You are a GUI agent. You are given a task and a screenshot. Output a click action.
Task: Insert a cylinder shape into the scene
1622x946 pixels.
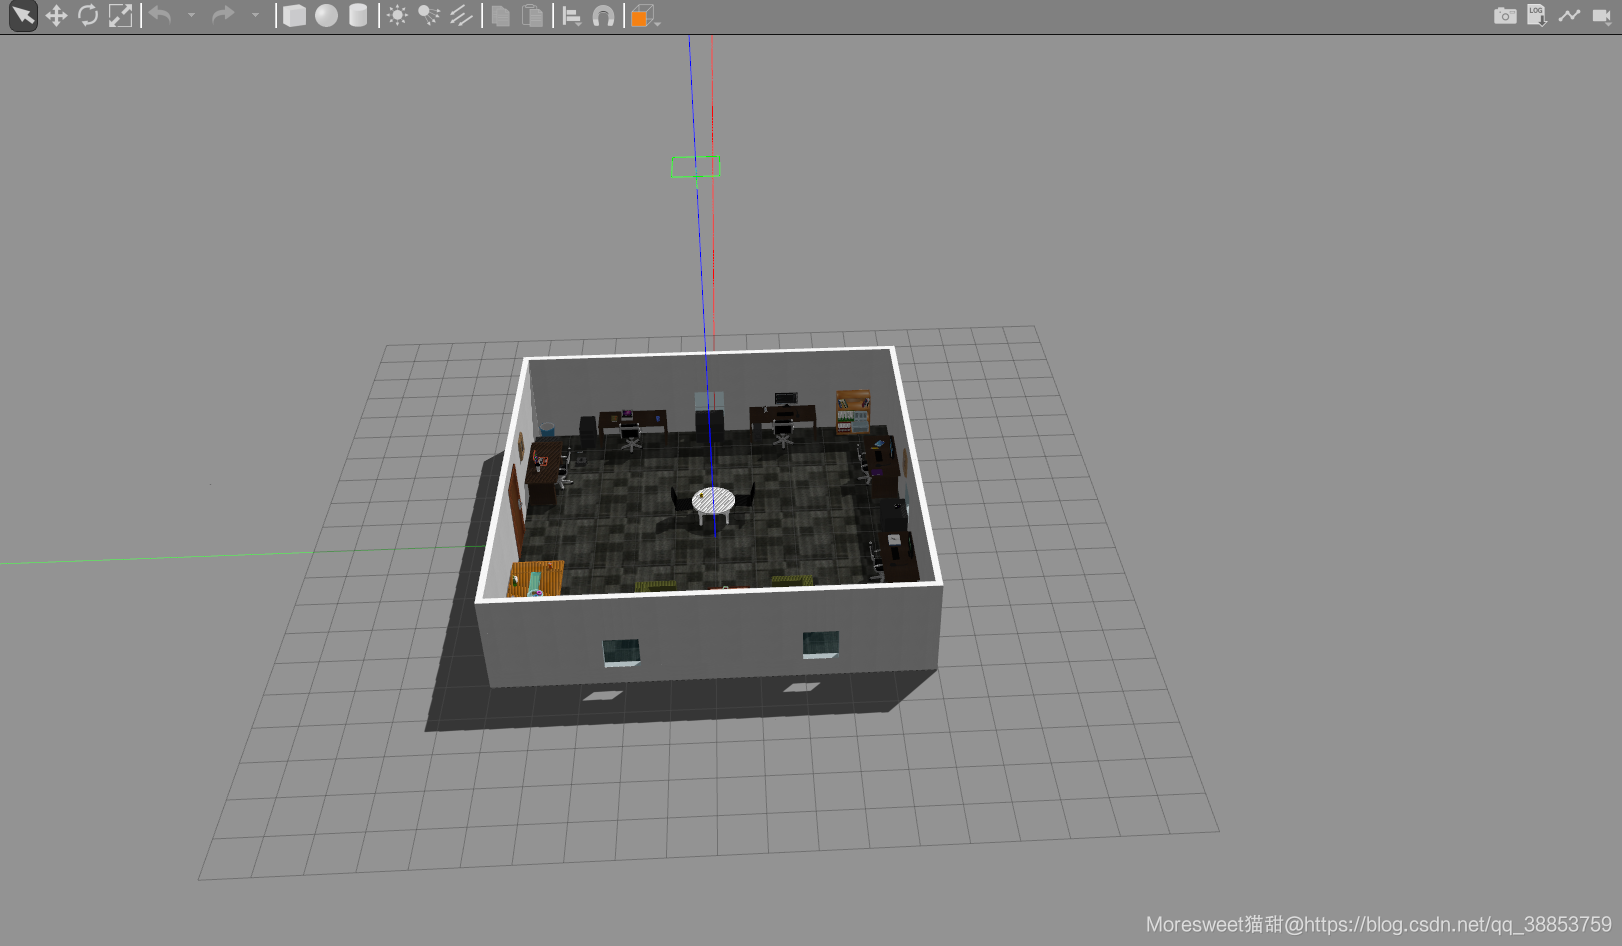357,16
